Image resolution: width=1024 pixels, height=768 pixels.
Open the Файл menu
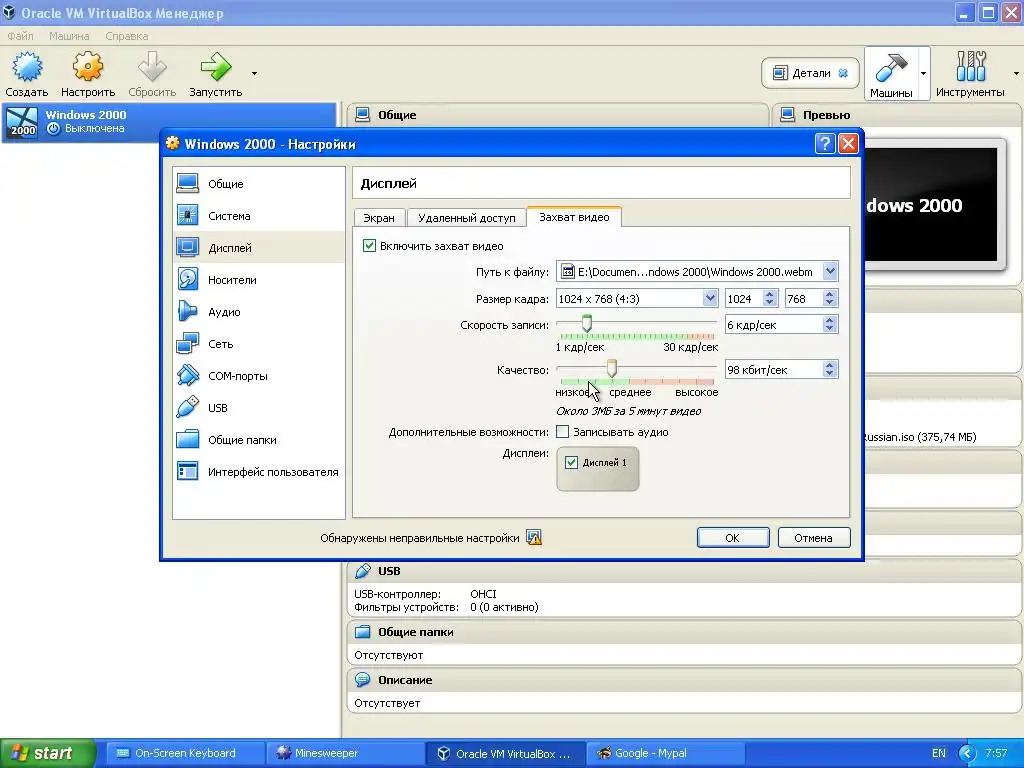coord(20,36)
